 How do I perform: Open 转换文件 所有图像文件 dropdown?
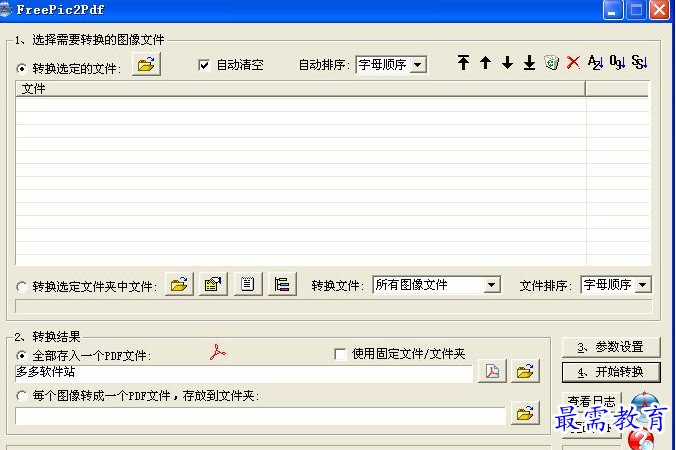tap(491, 285)
